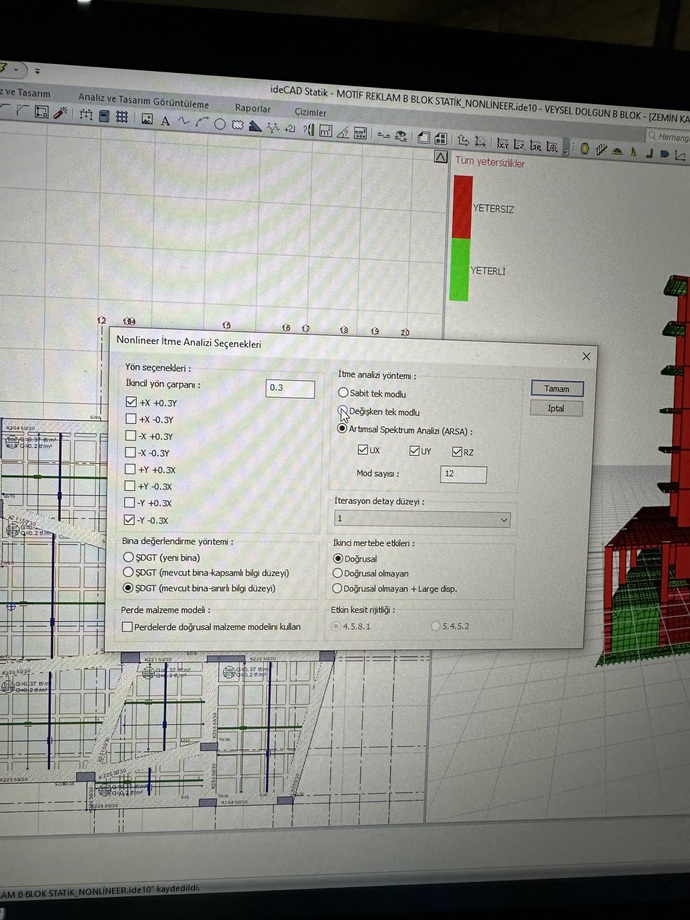This screenshot has width=690, height=920.
Task: Toggle the UX checkbox under ARSA
Action: point(363,449)
